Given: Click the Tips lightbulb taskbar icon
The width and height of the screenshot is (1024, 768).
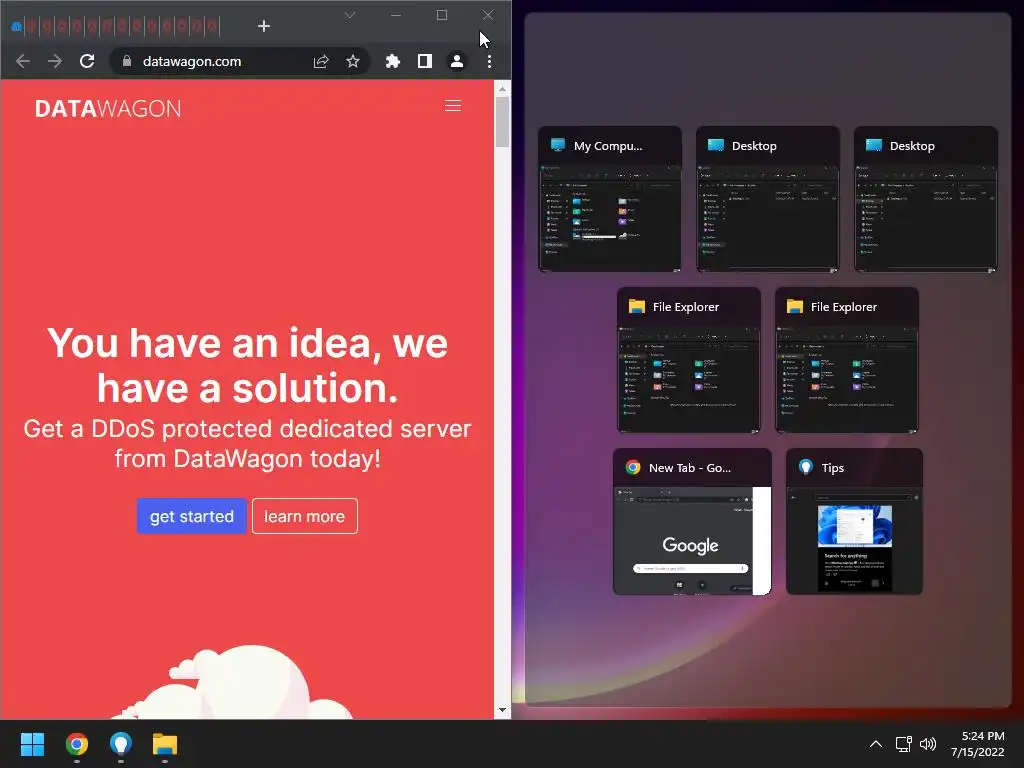Looking at the screenshot, I should (x=121, y=744).
